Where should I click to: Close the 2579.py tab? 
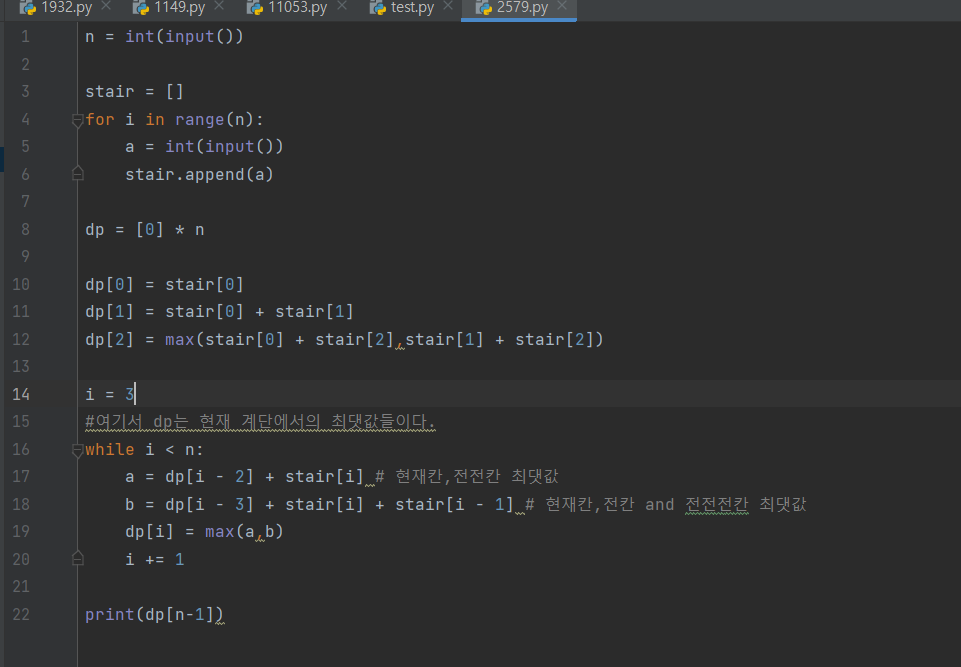click(x=562, y=6)
